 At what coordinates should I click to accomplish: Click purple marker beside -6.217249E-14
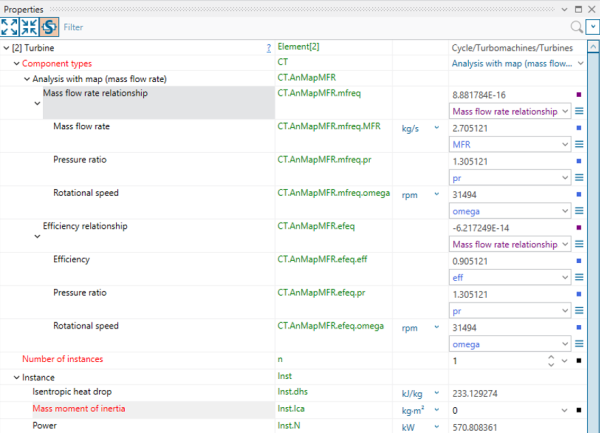click(x=579, y=228)
